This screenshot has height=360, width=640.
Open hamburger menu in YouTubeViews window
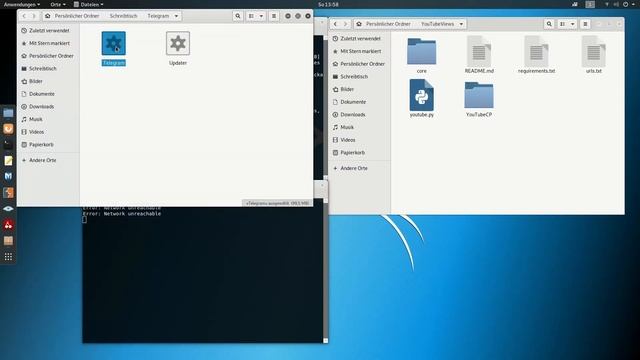pos(585,24)
